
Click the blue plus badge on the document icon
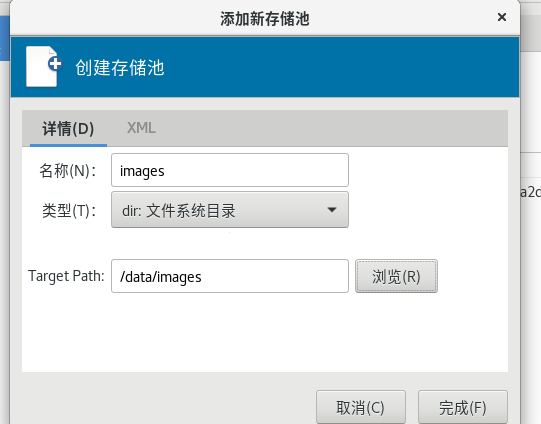click(x=55, y=64)
